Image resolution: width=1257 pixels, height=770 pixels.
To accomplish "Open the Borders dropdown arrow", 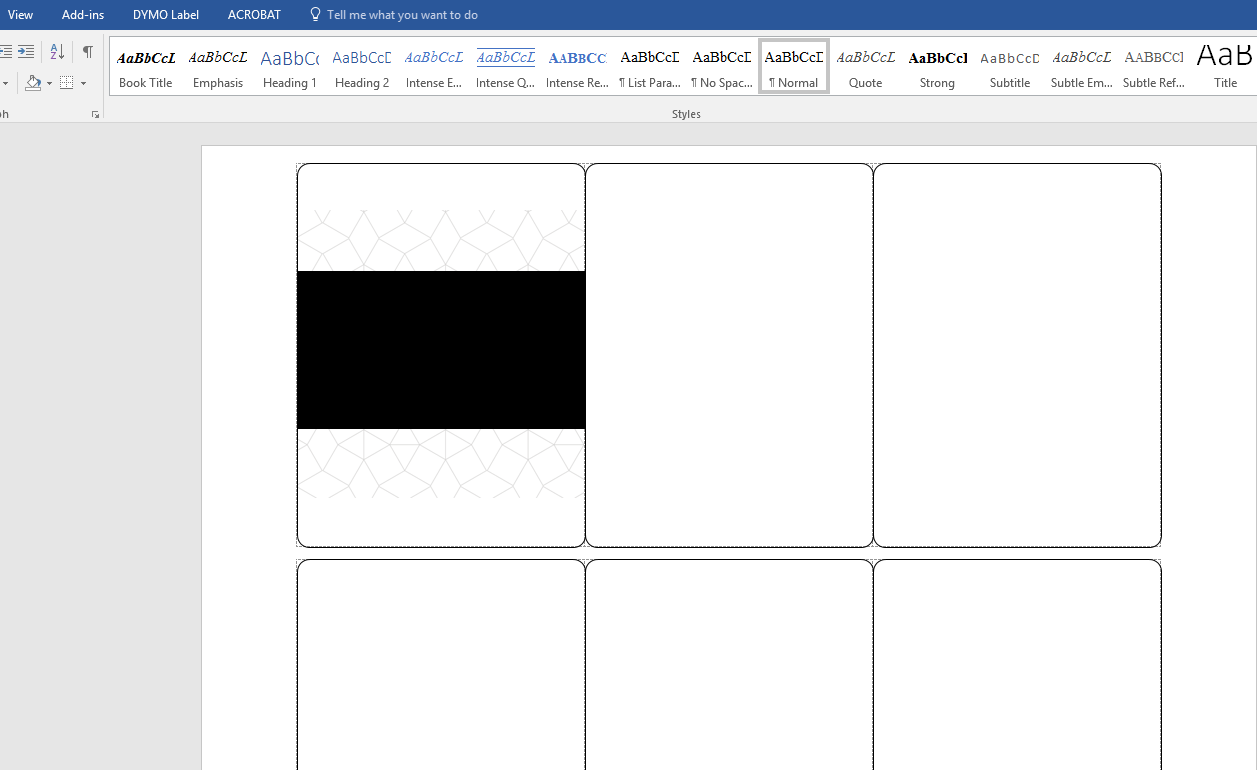I will 83,83.
